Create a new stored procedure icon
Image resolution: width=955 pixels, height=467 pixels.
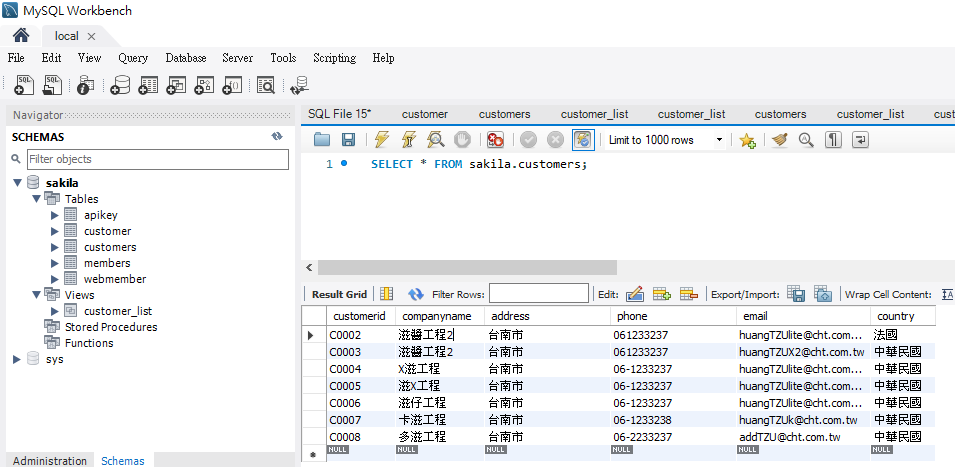tap(204, 86)
